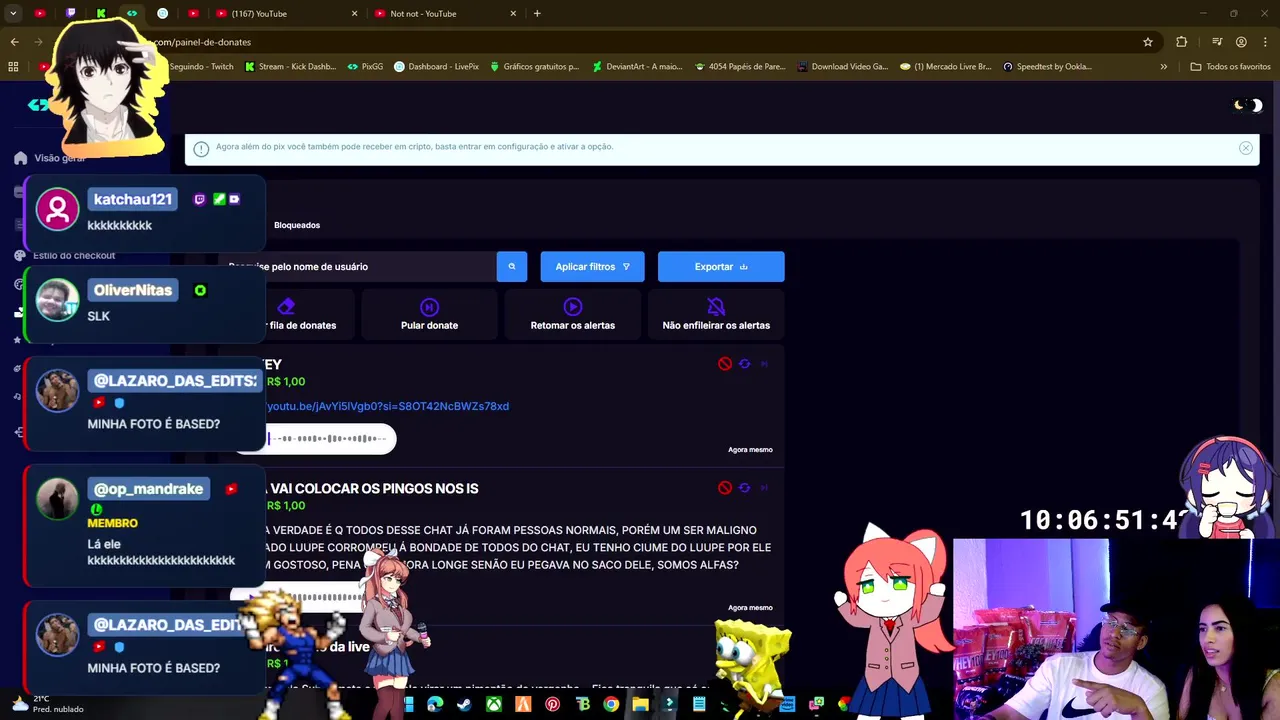Go back in browser history

pyautogui.click(x=14, y=42)
